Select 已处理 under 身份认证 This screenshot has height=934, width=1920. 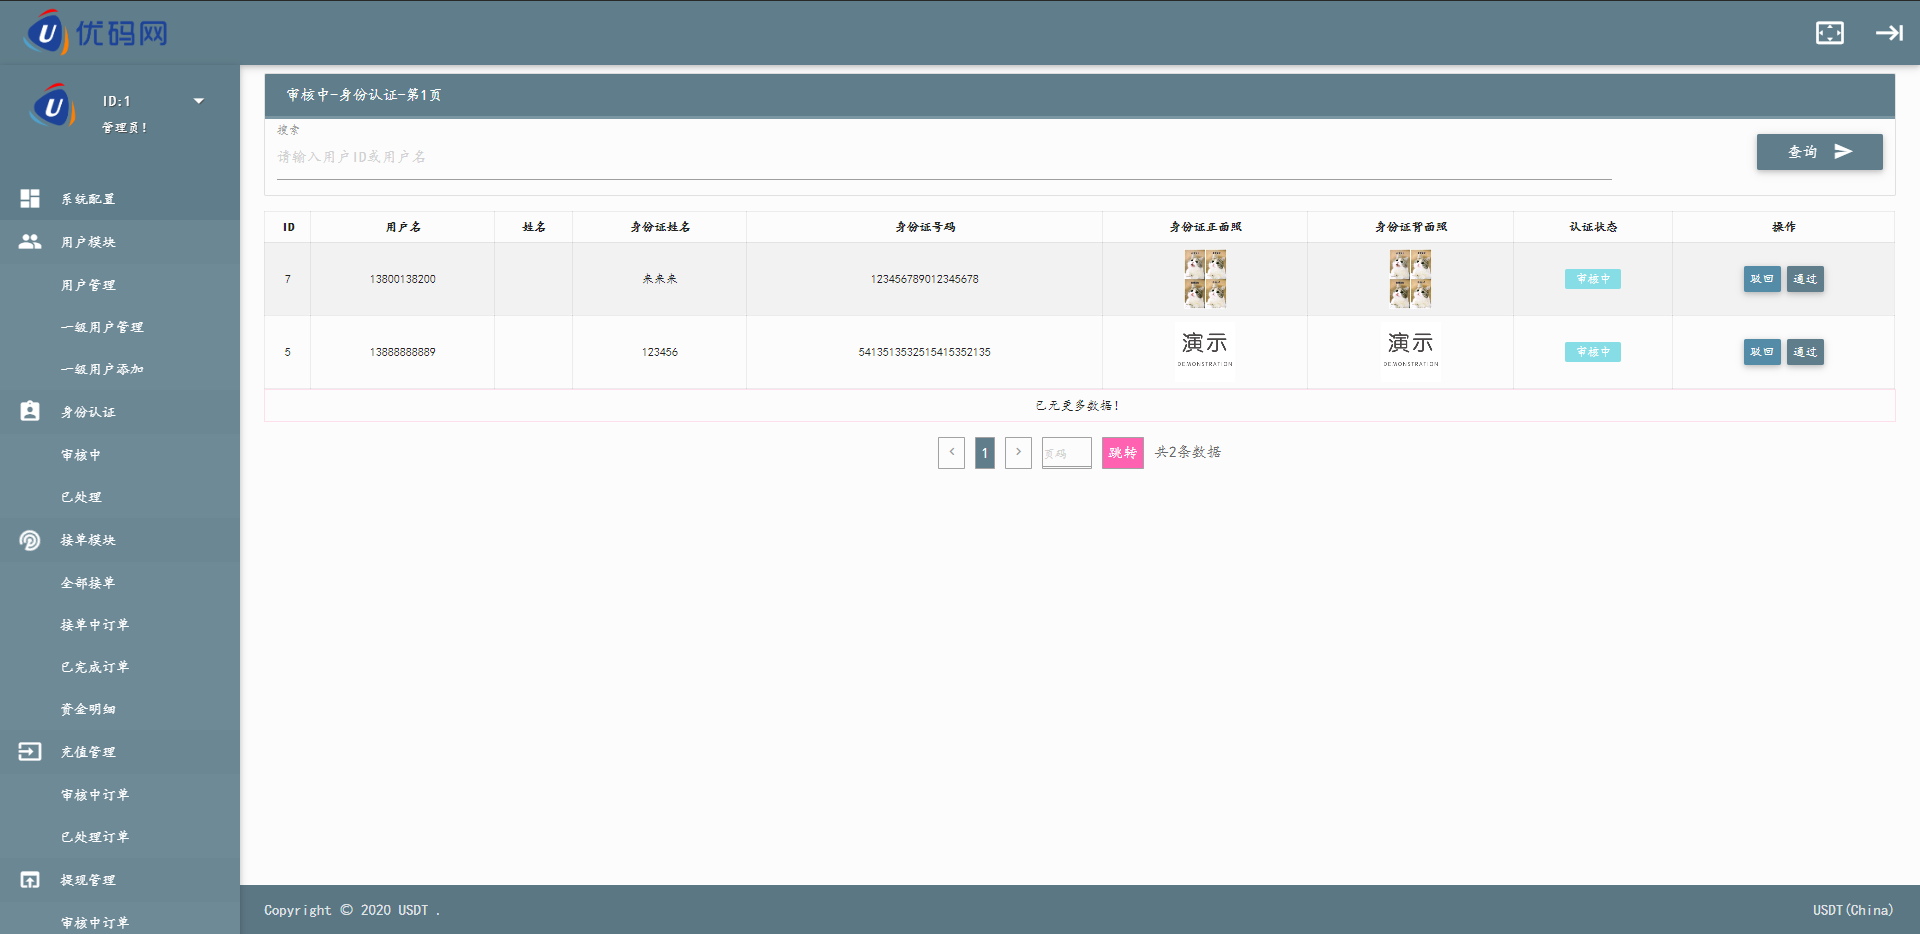pos(120,497)
